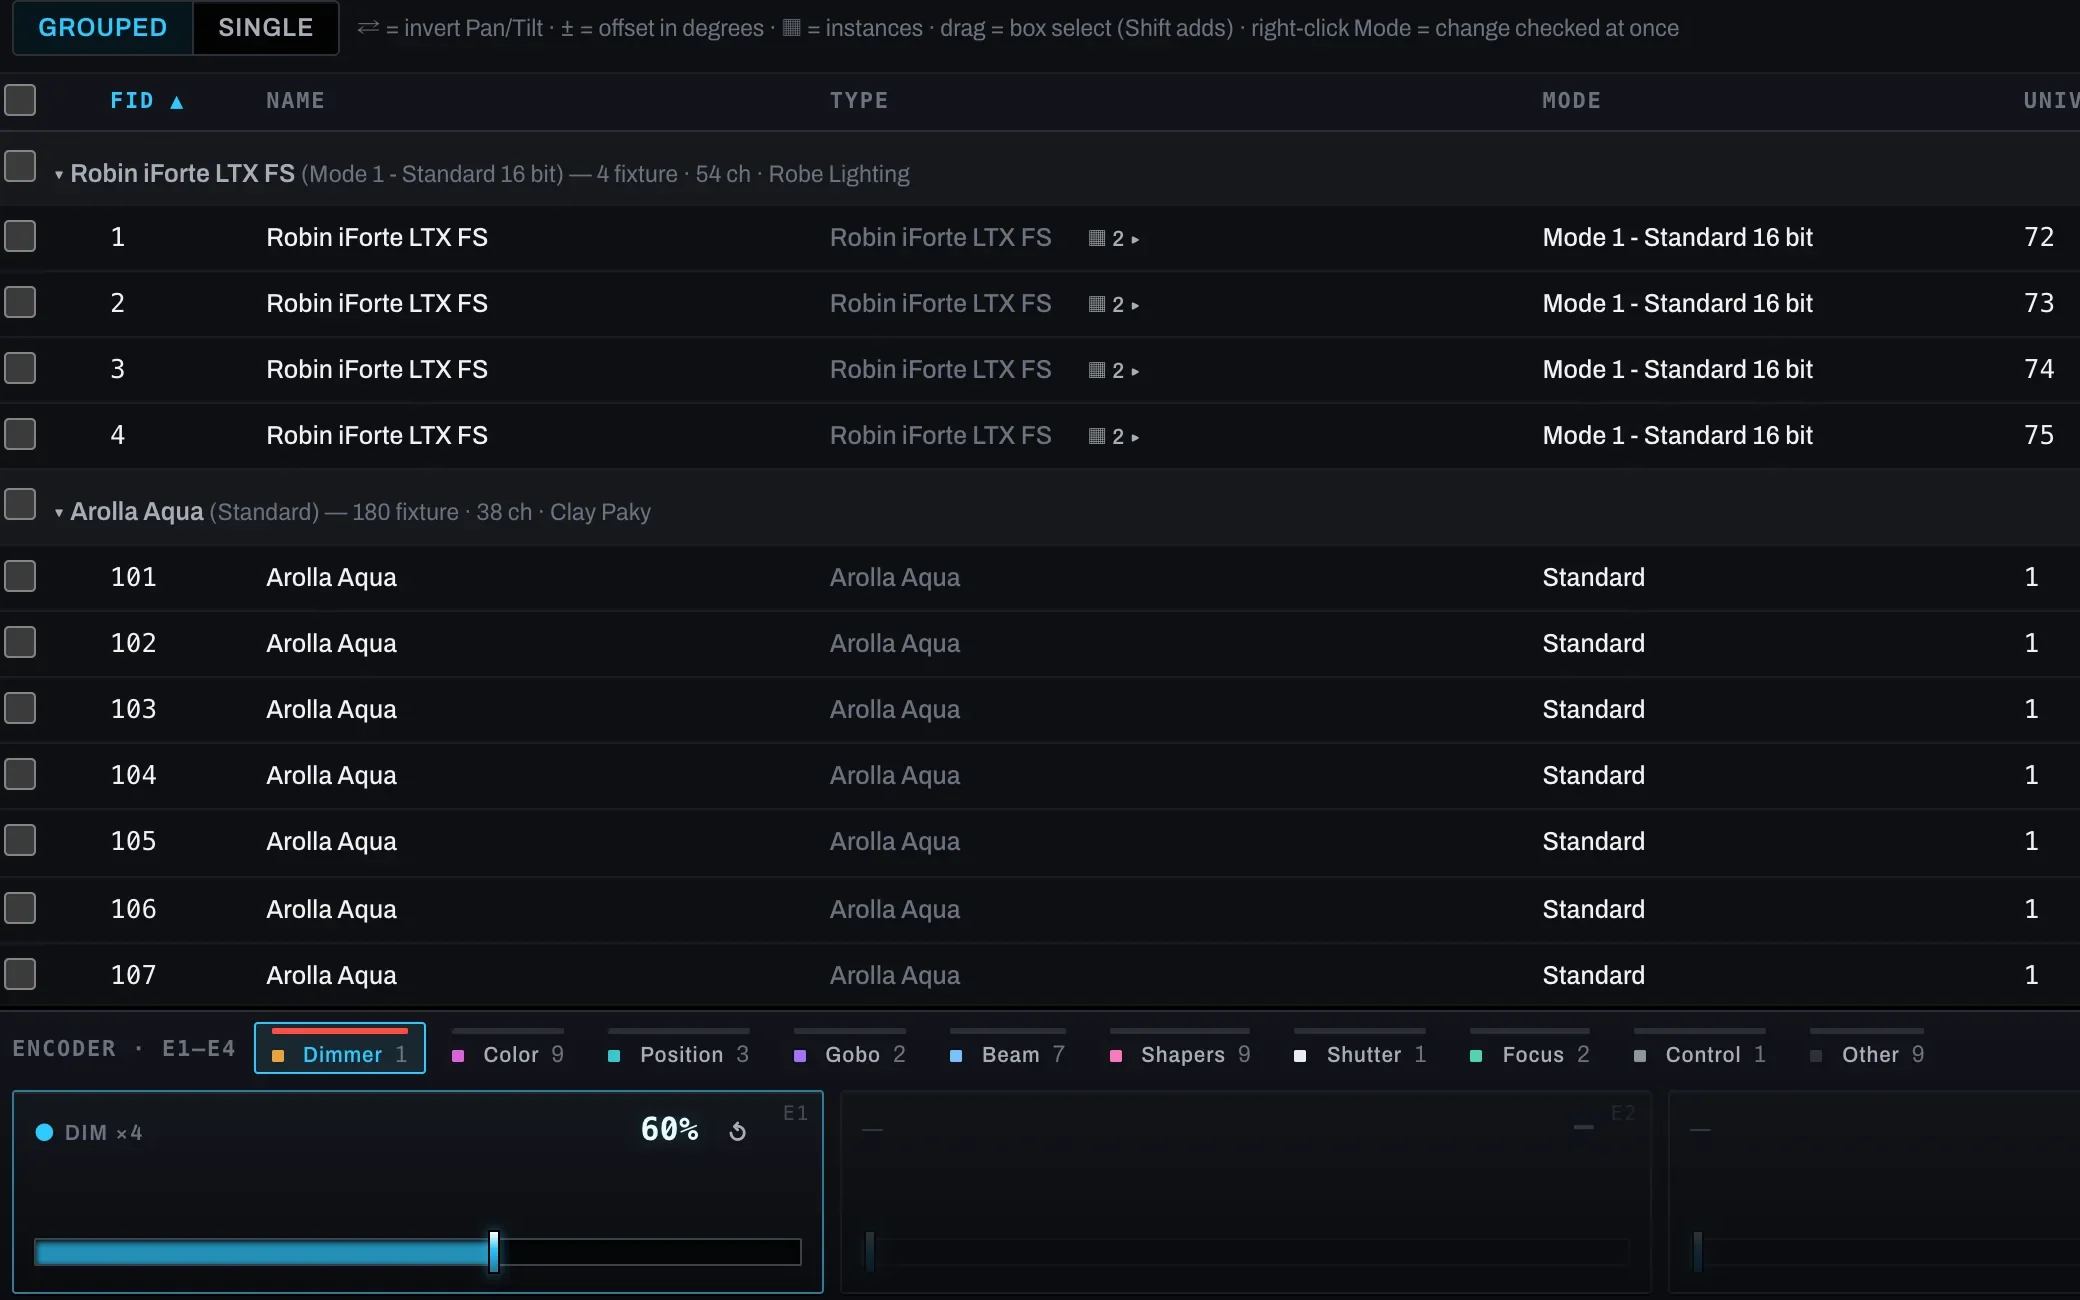
Task: Check the Robin iForte LTX FS group checkbox
Action: pyautogui.click(x=20, y=166)
